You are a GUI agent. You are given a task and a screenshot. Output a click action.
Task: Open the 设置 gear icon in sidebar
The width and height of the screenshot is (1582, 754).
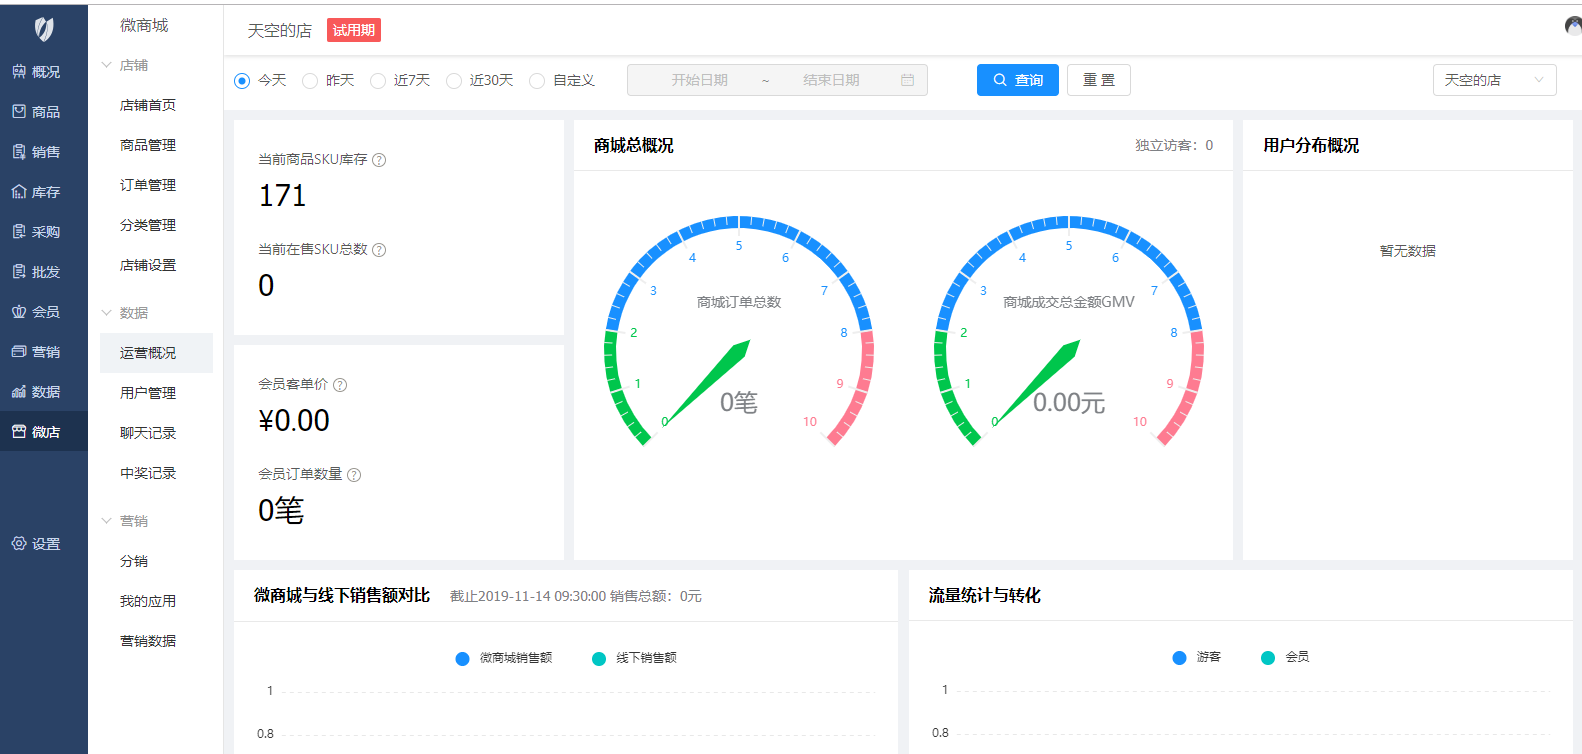[x=19, y=544]
